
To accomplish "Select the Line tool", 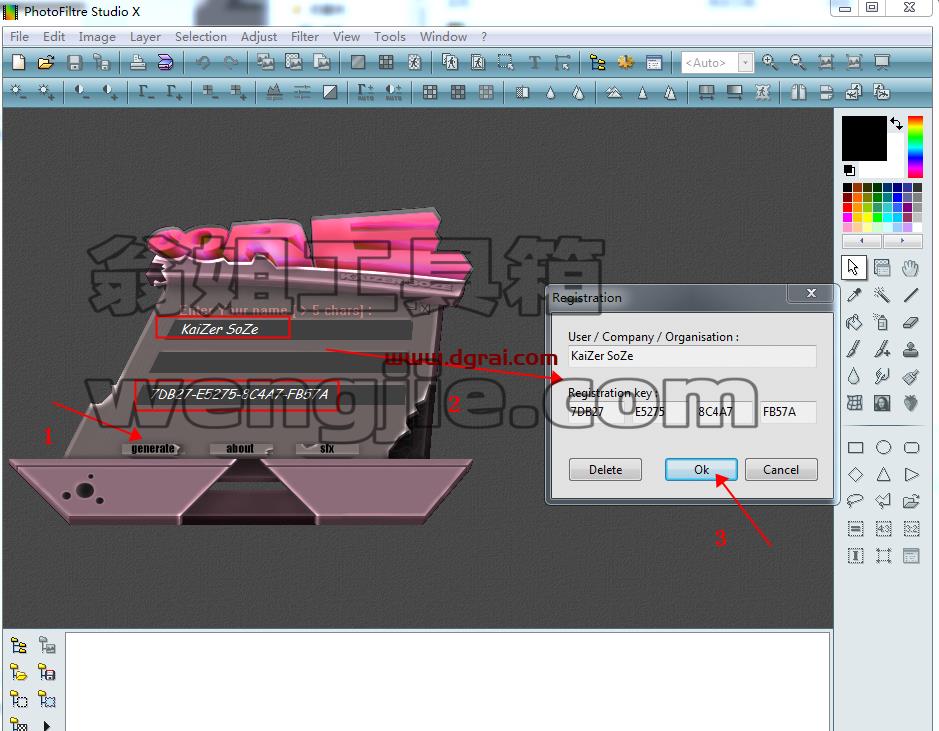I will coord(911,295).
